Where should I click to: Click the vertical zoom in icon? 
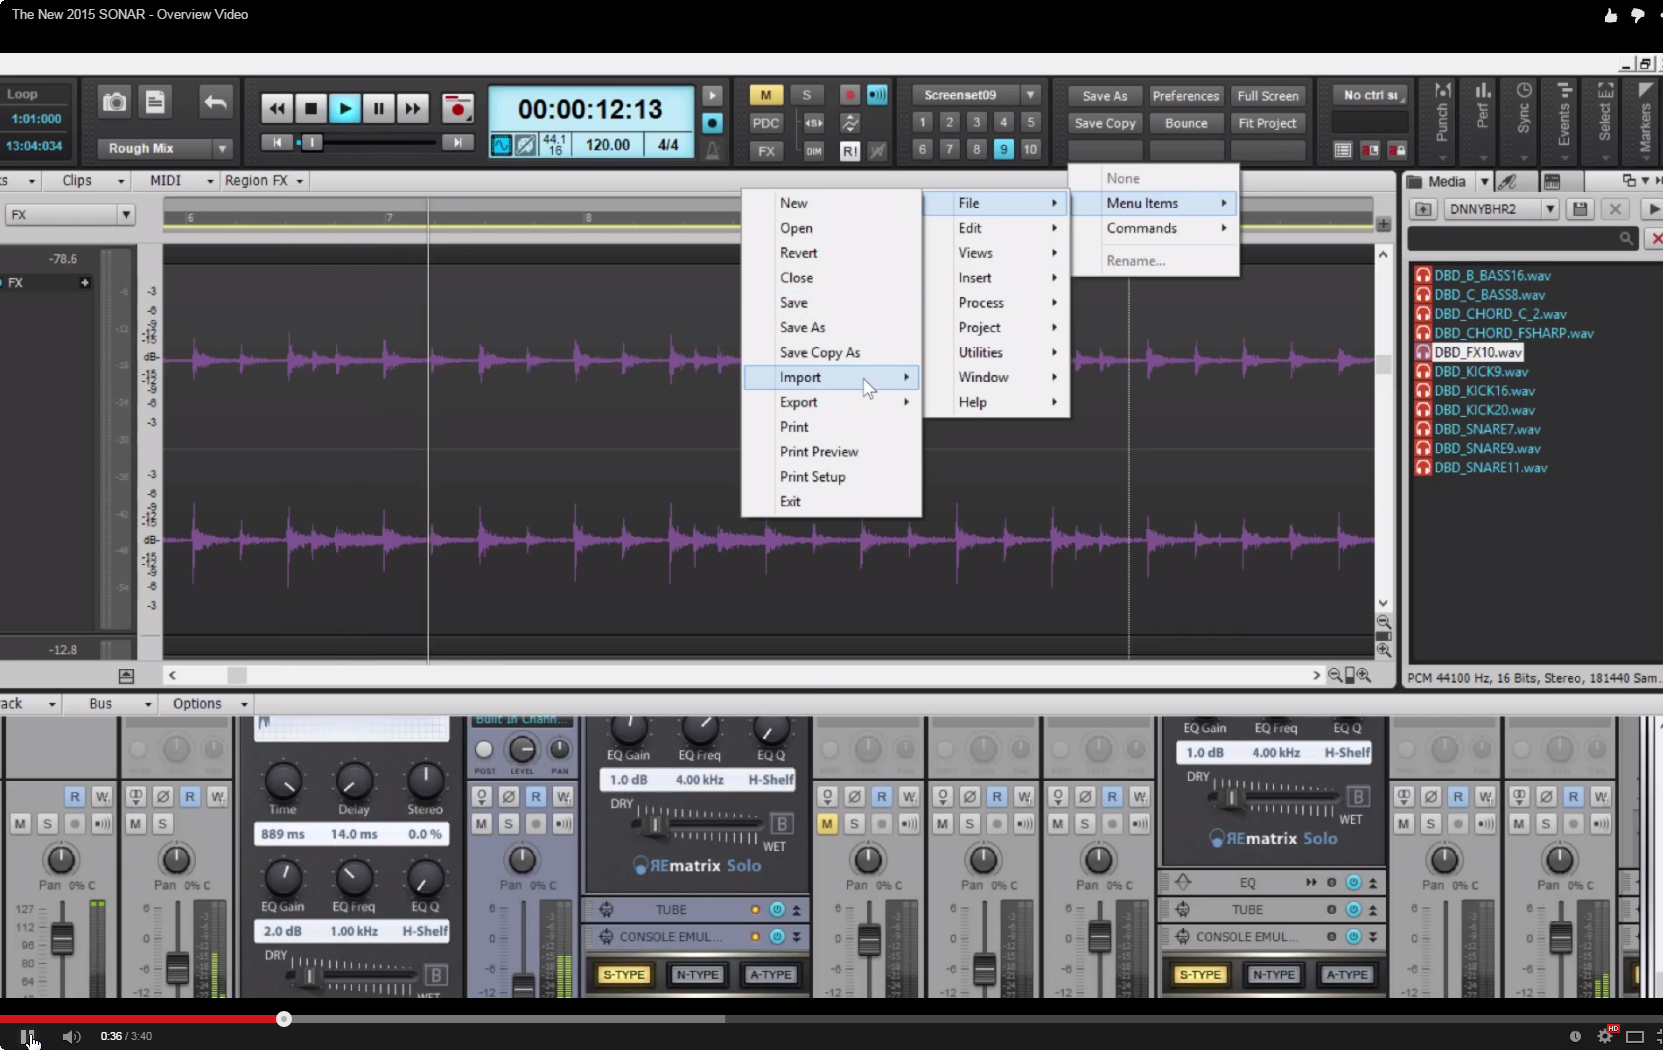point(1384,650)
